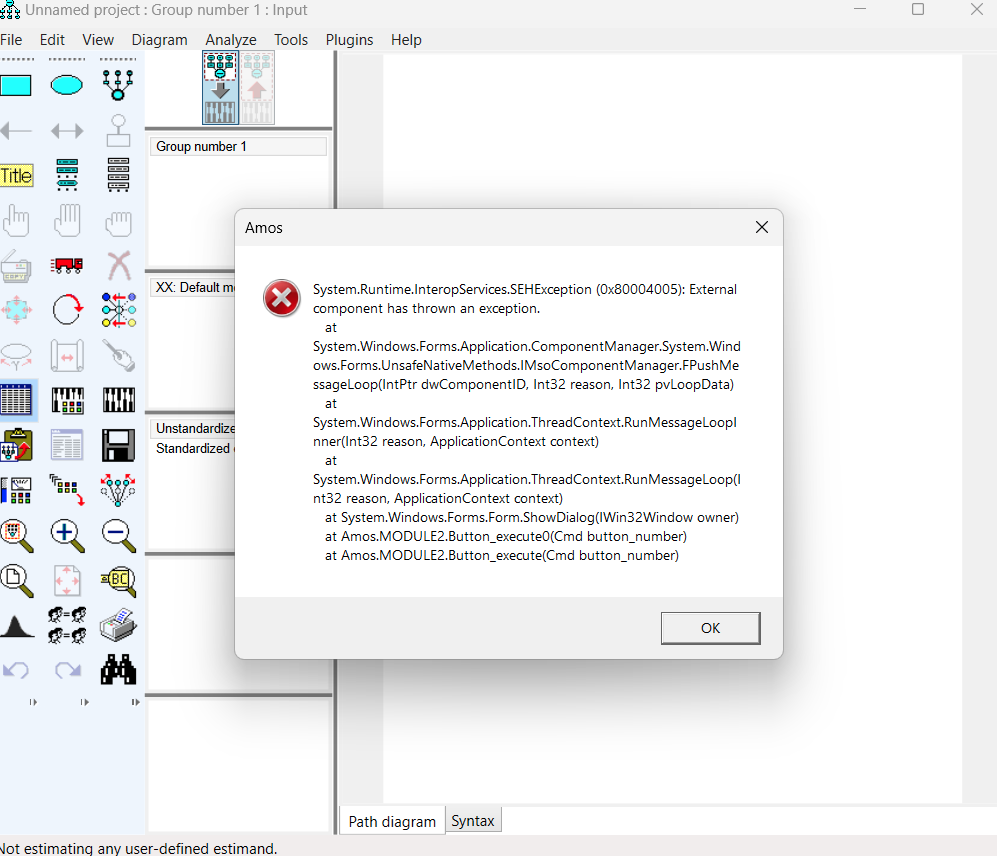Select the Preserve symmetries tool

click(x=118, y=490)
